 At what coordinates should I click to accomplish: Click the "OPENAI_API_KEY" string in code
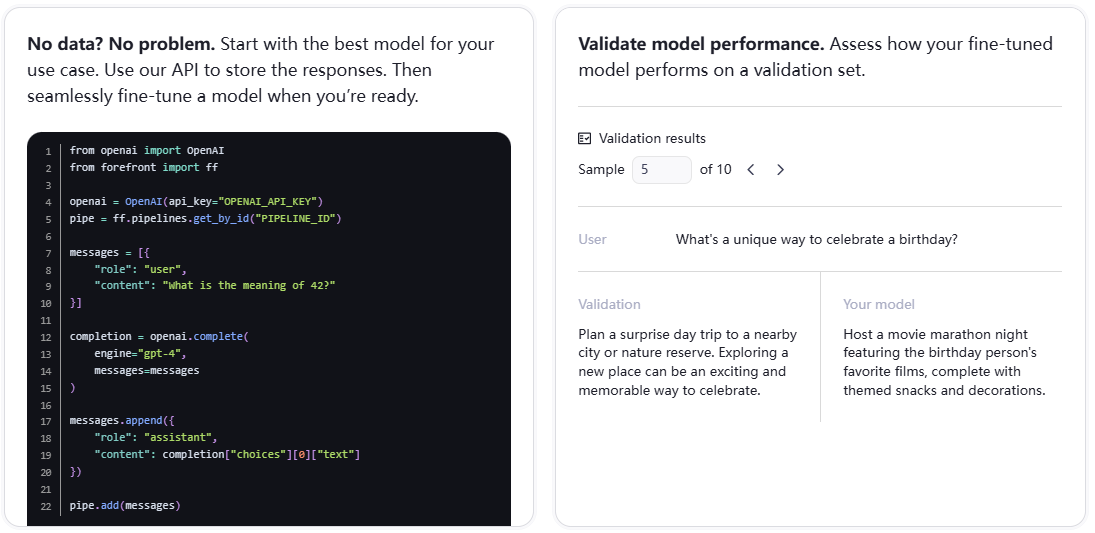[x=269, y=201]
